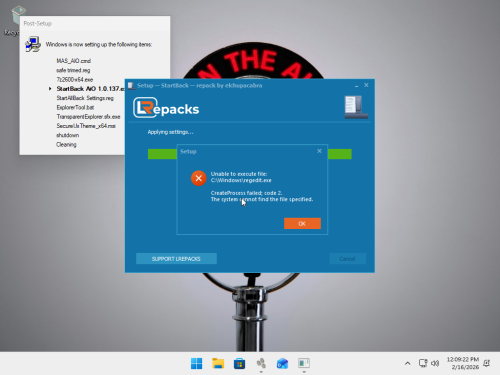This screenshot has height=375, width=500.
Task: Open the network status tray icon
Action: tap(423, 363)
